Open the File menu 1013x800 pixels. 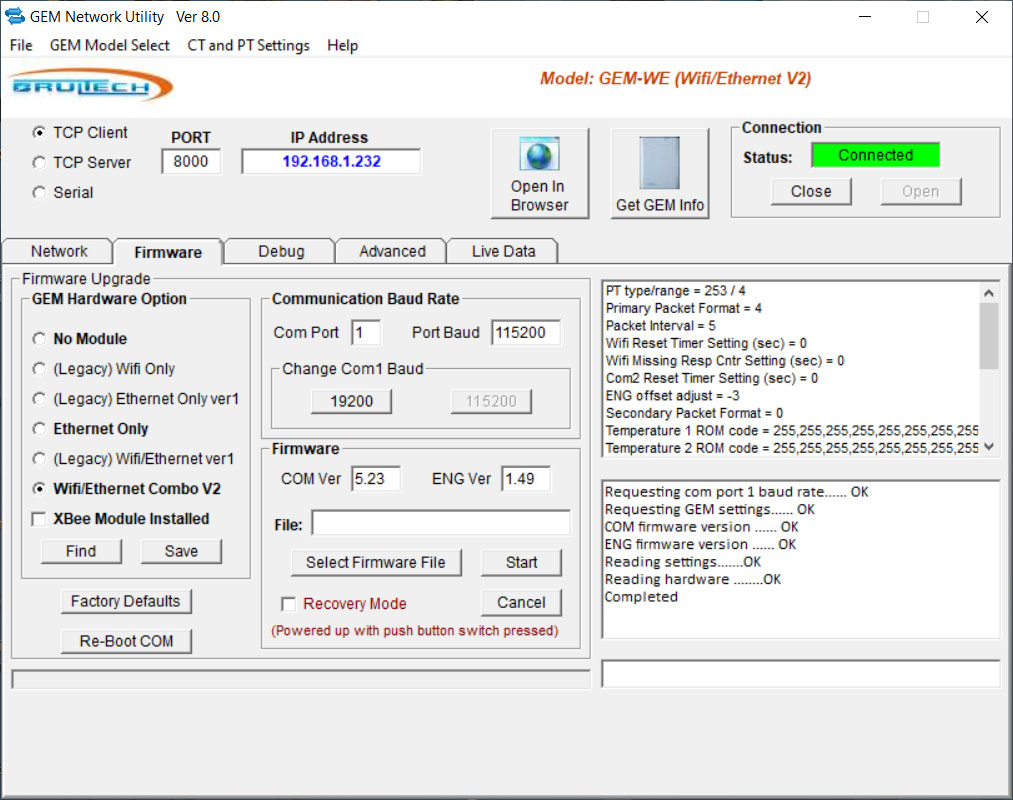pyautogui.click(x=21, y=45)
